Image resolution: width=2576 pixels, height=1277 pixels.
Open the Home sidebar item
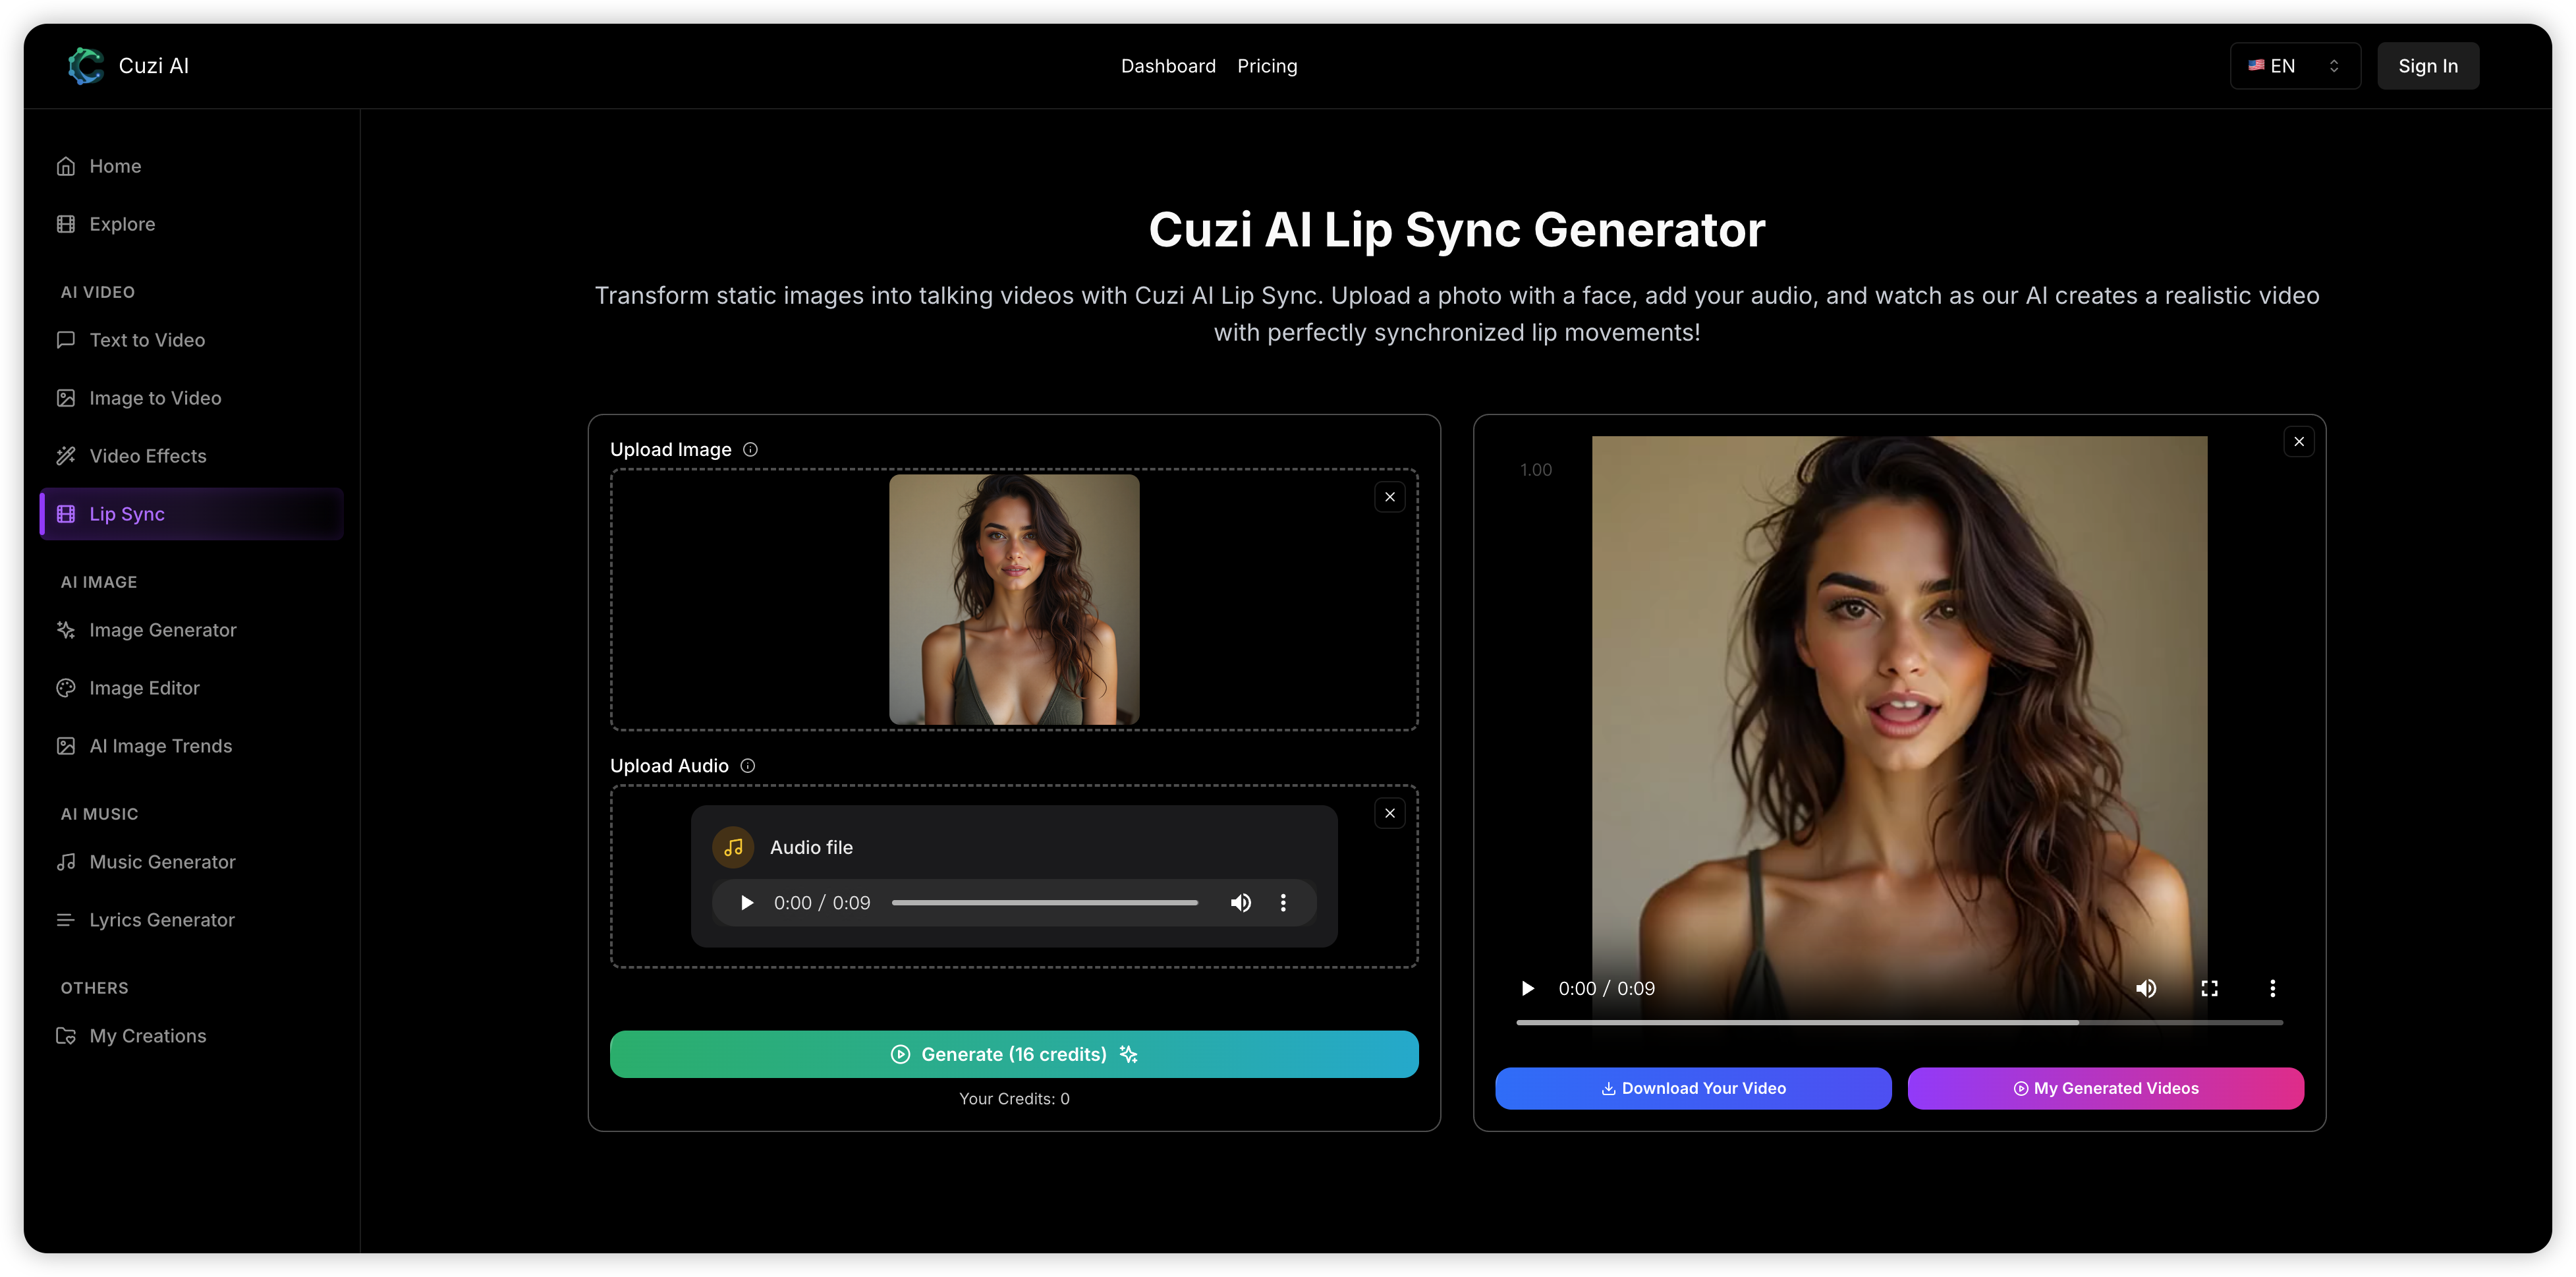(x=191, y=166)
